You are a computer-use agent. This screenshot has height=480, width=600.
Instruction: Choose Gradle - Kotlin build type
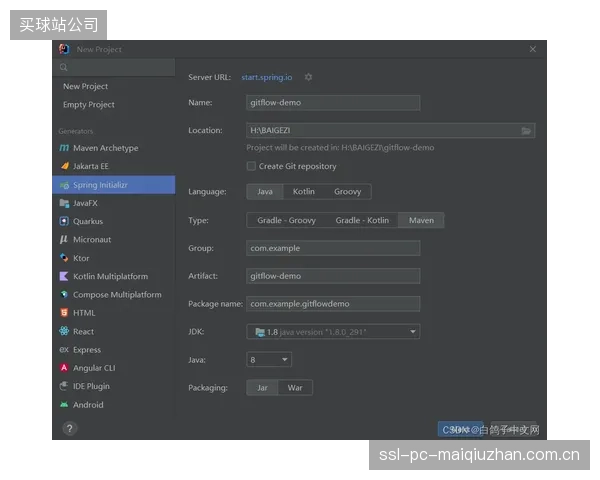click(x=362, y=220)
